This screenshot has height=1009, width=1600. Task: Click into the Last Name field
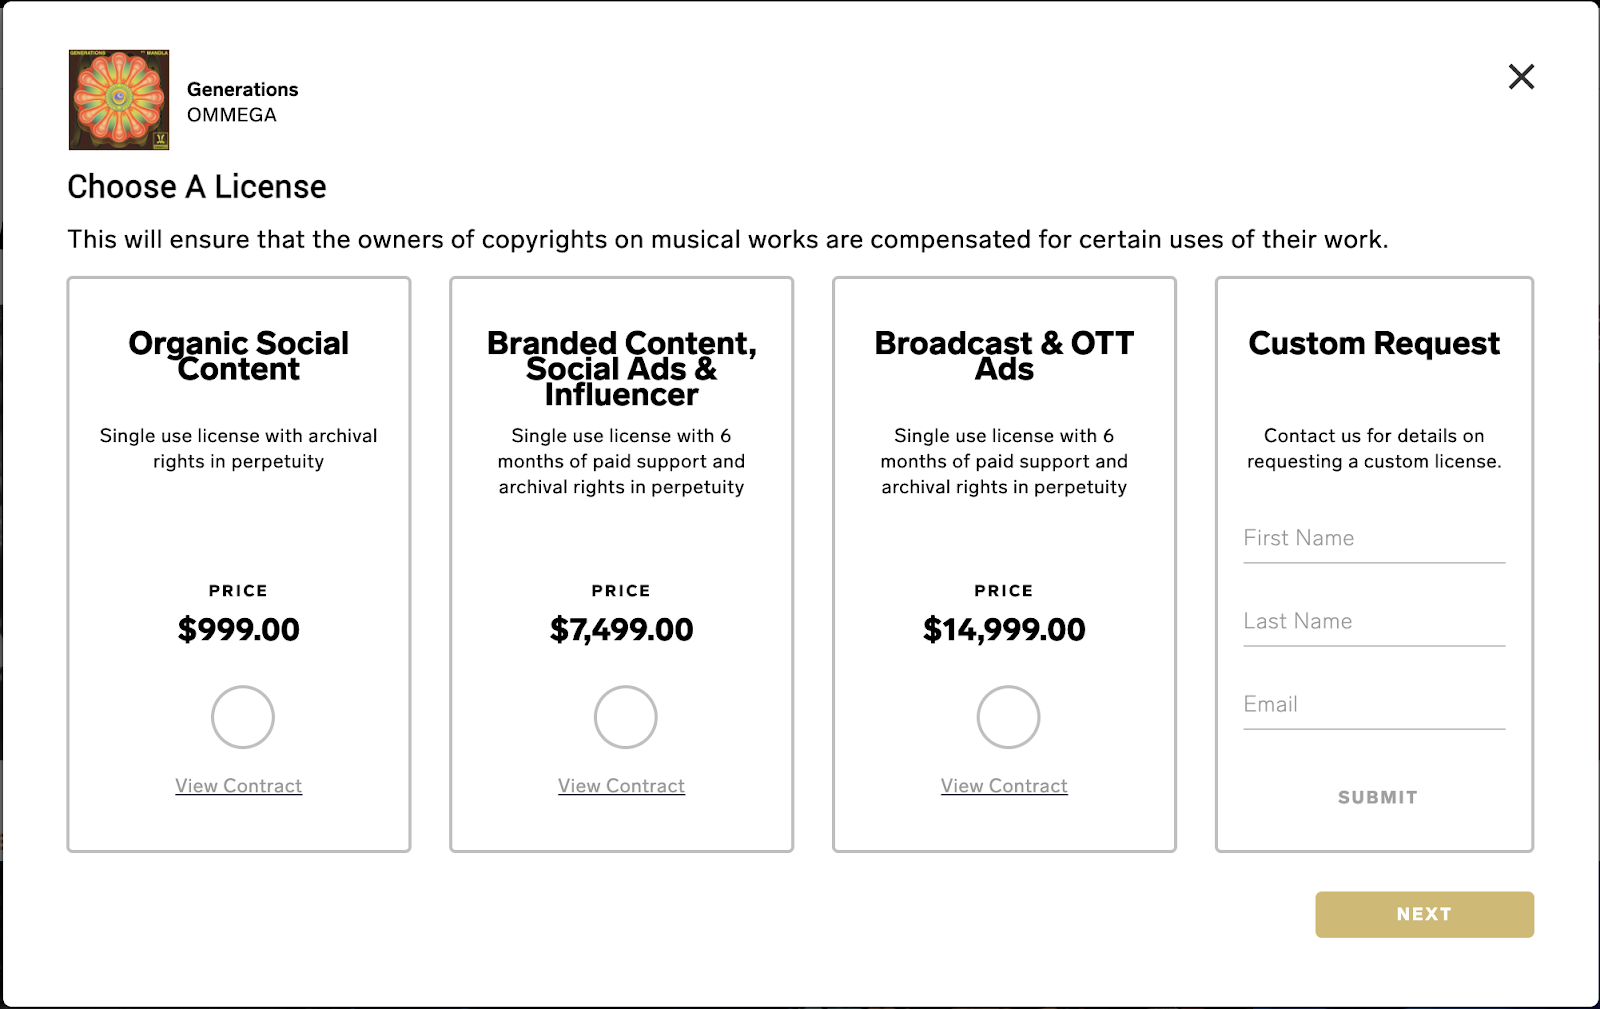tap(1374, 622)
